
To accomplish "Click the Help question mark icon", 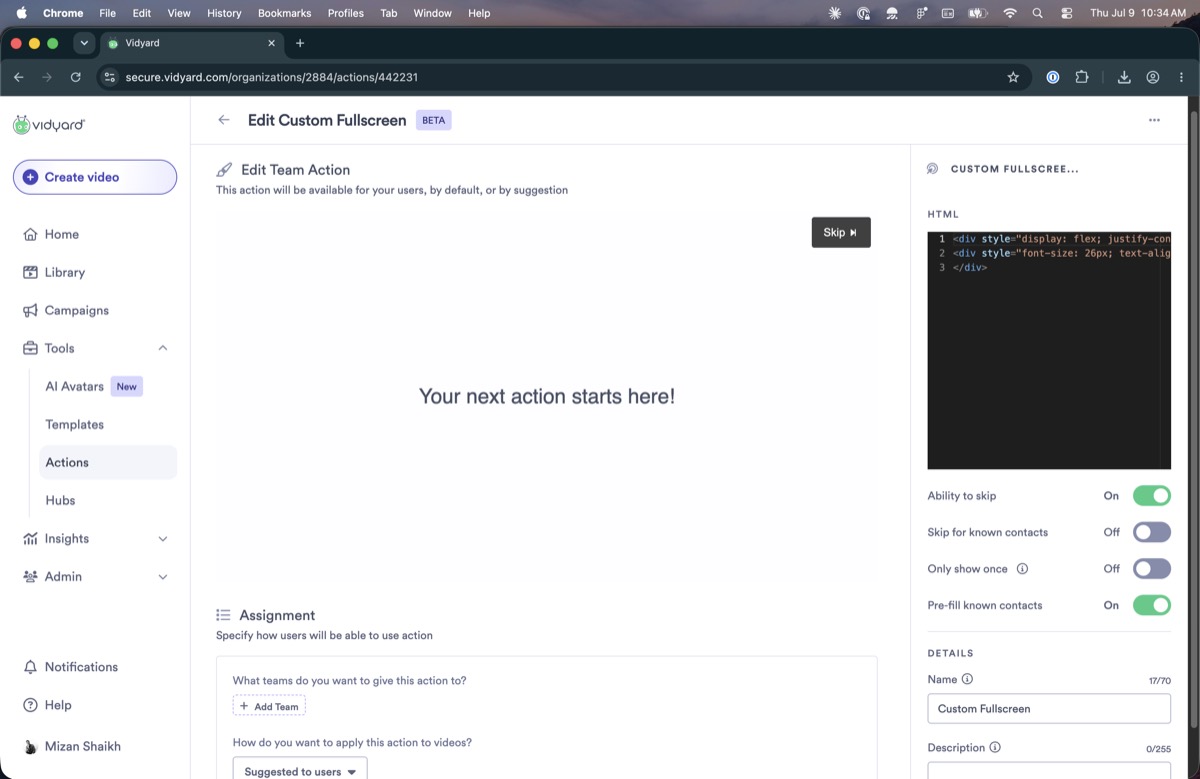I will pos(30,705).
